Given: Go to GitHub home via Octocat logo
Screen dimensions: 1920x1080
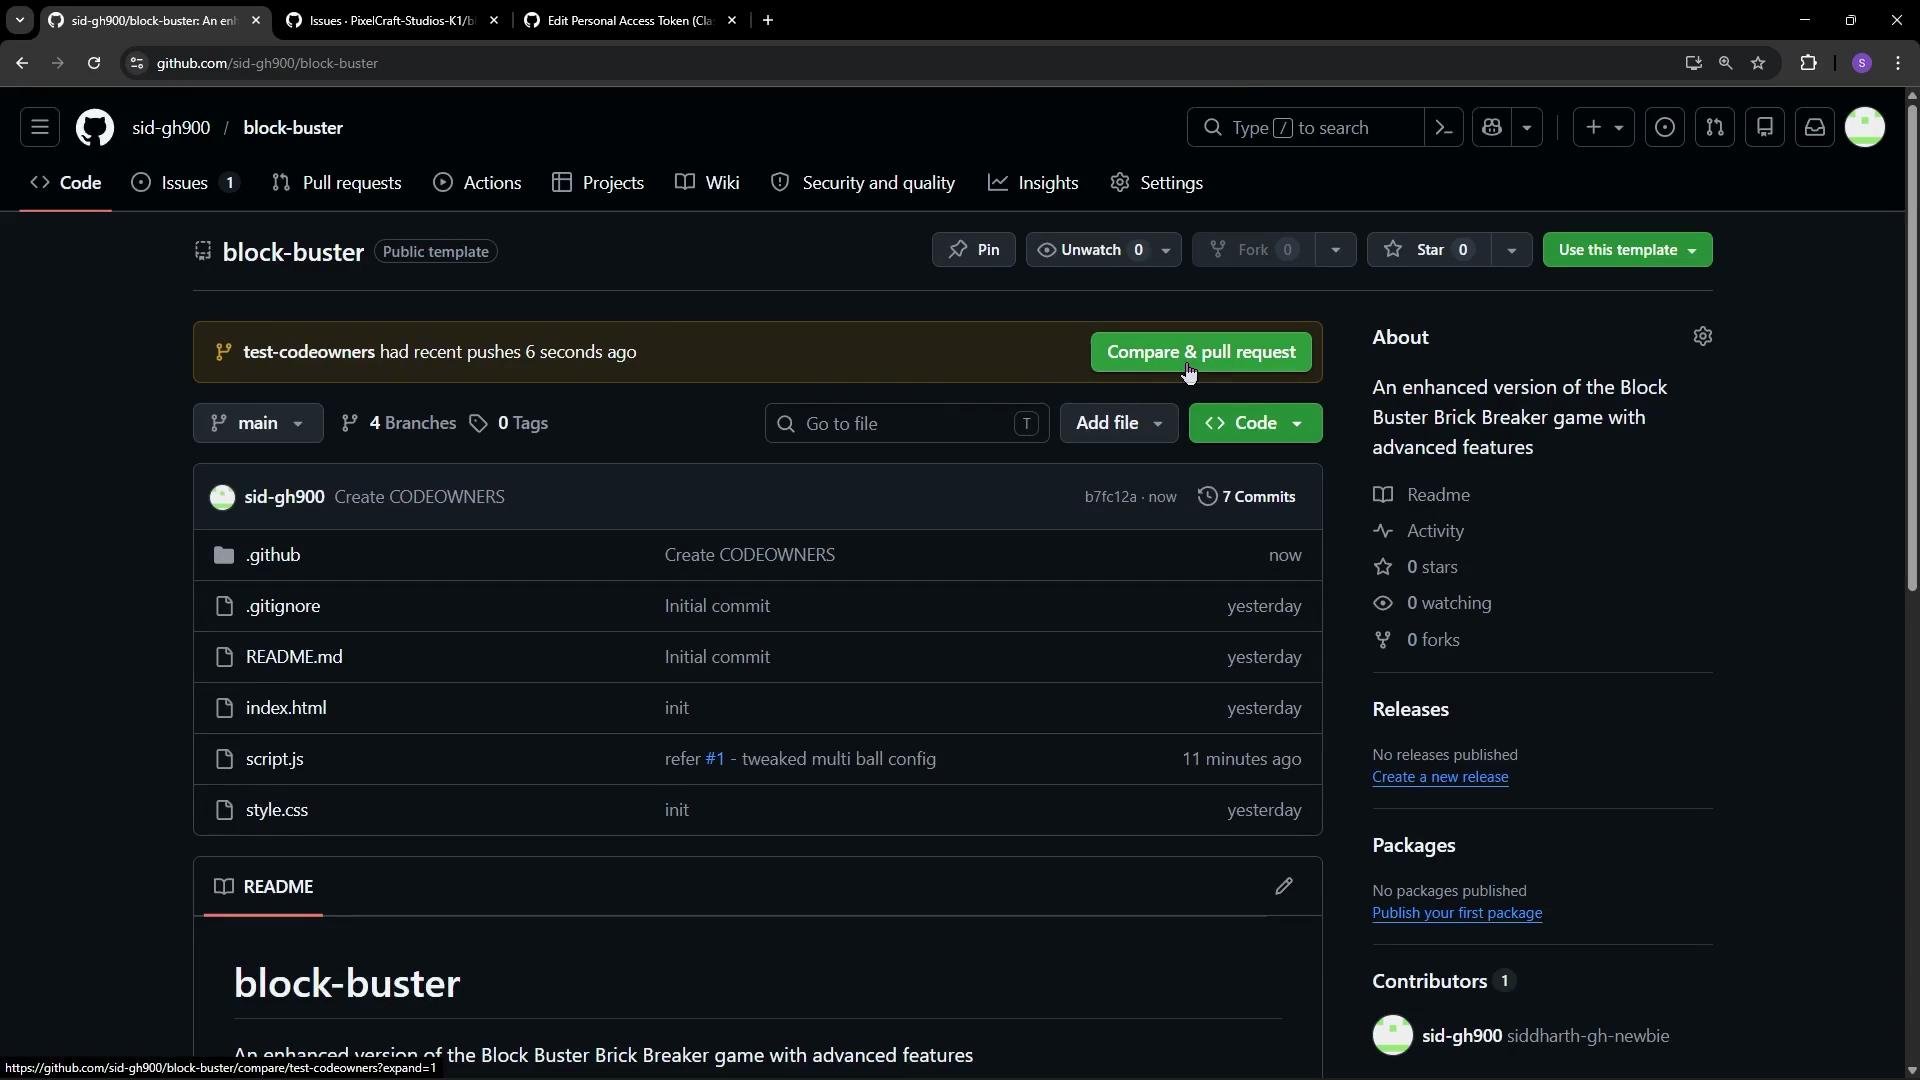Looking at the screenshot, I should pos(95,128).
